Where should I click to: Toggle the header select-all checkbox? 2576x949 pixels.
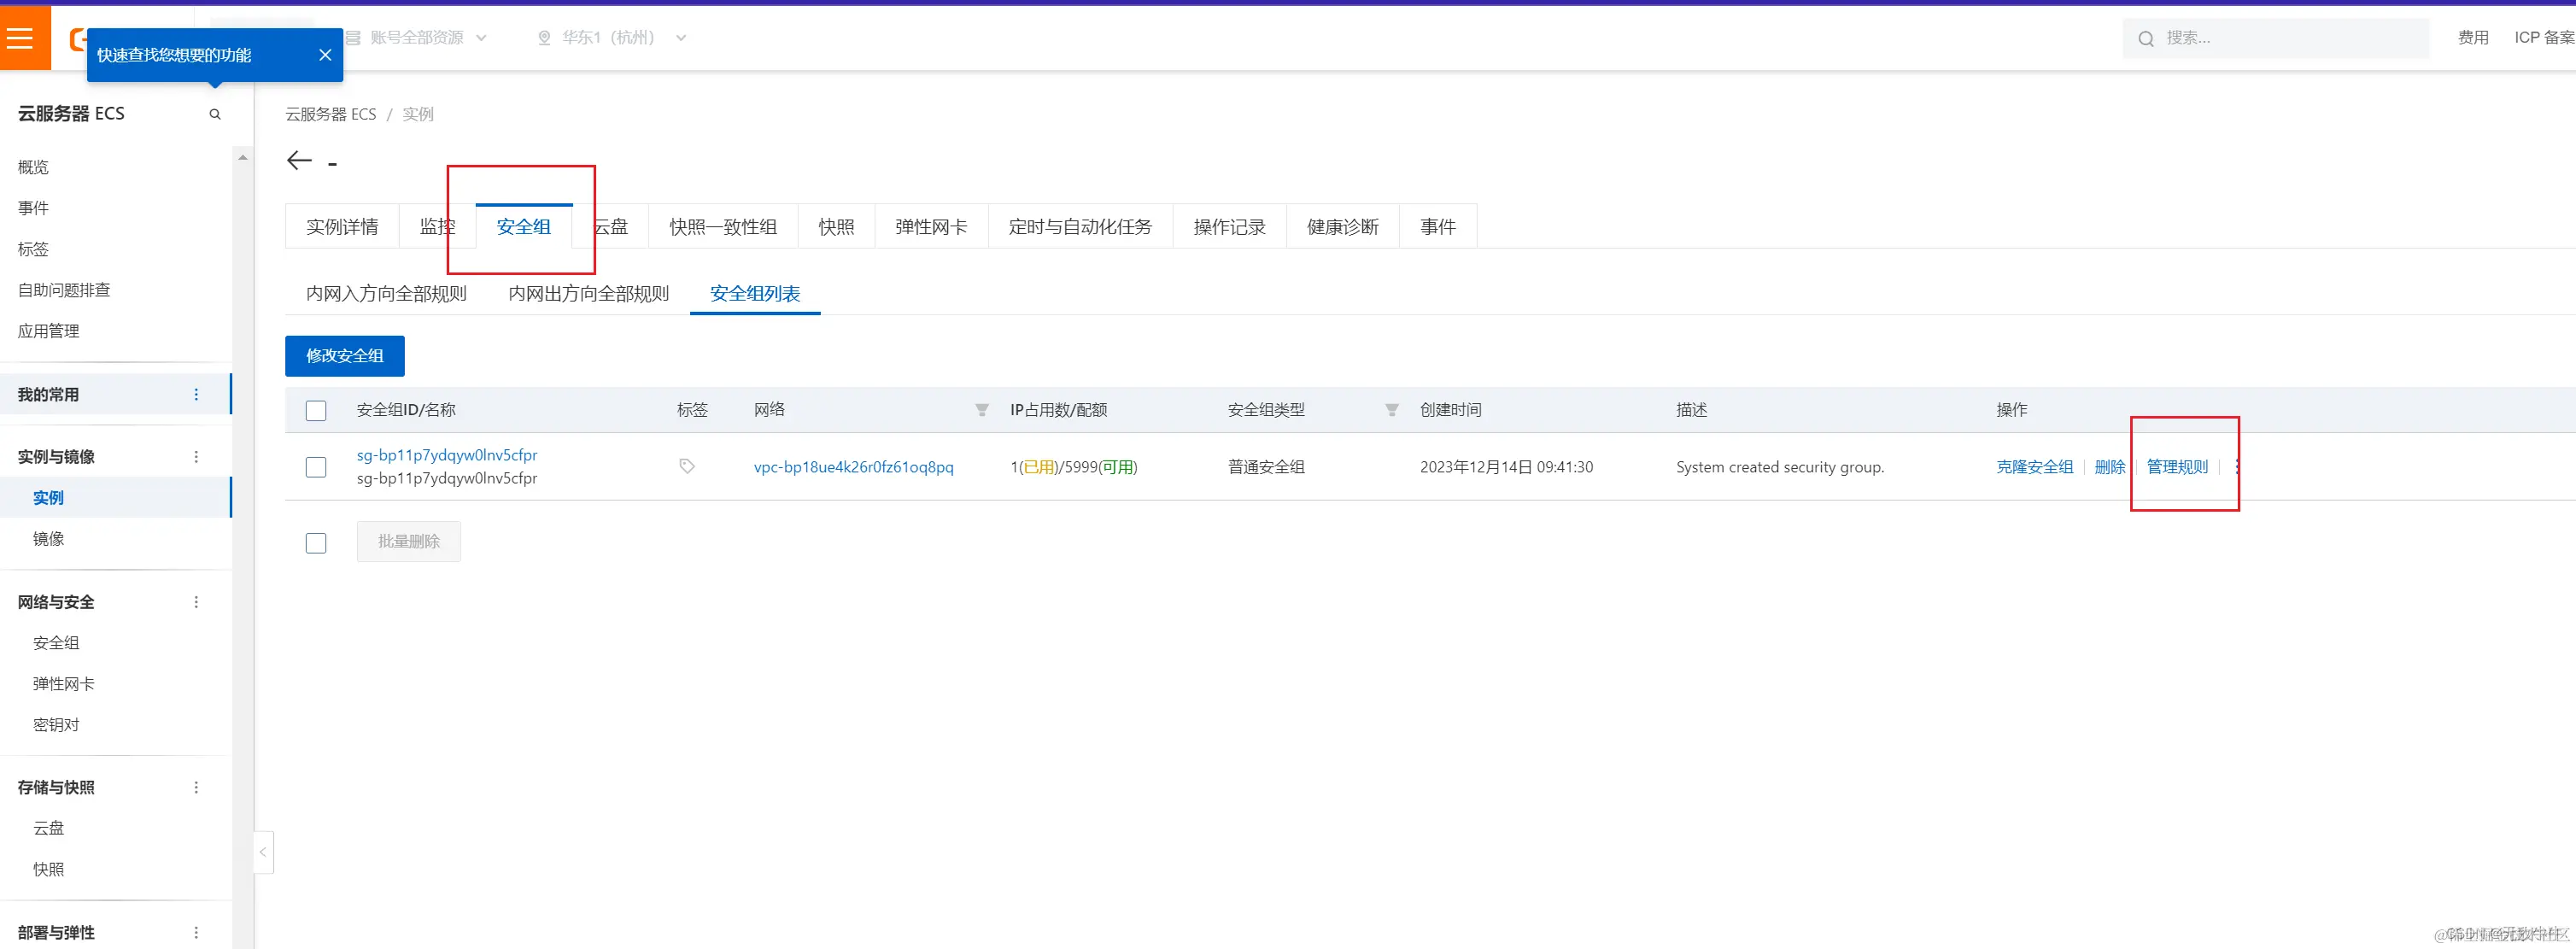pos(316,411)
